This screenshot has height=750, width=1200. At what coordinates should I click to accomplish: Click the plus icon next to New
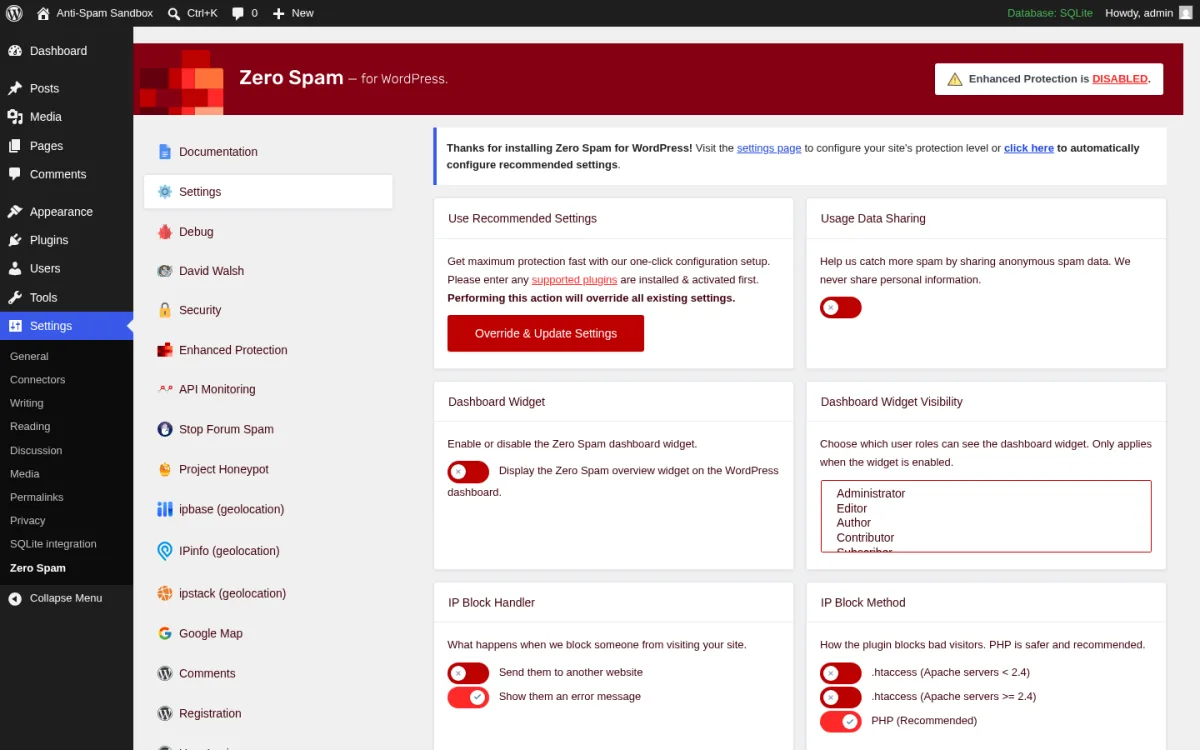coord(279,13)
